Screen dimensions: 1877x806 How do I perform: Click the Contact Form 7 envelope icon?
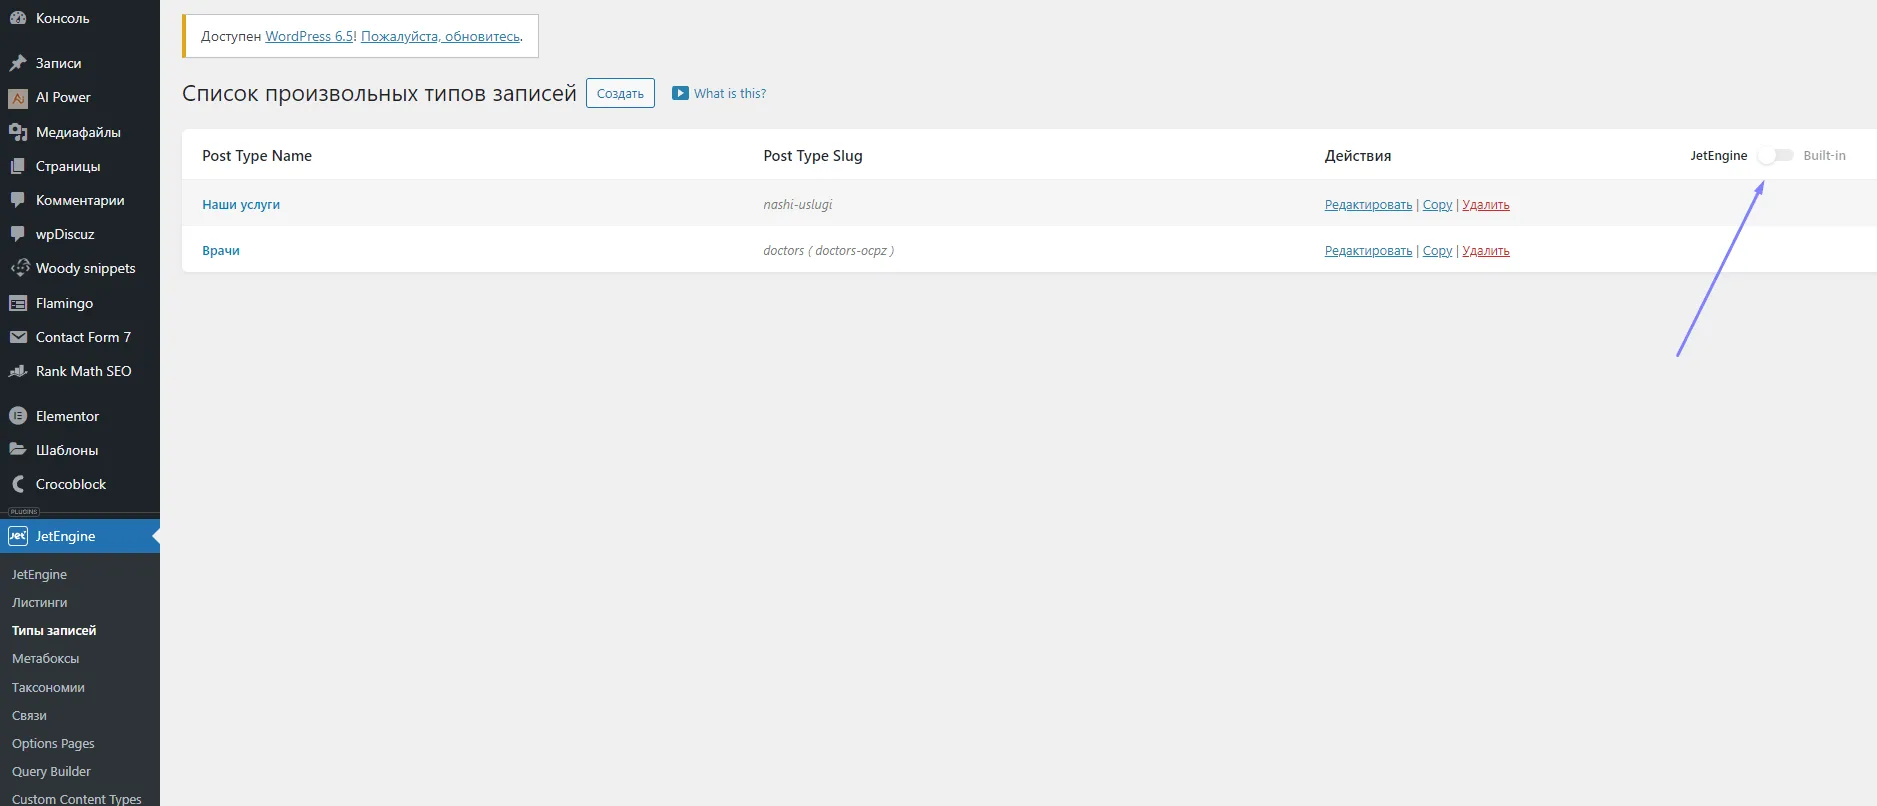pos(17,337)
